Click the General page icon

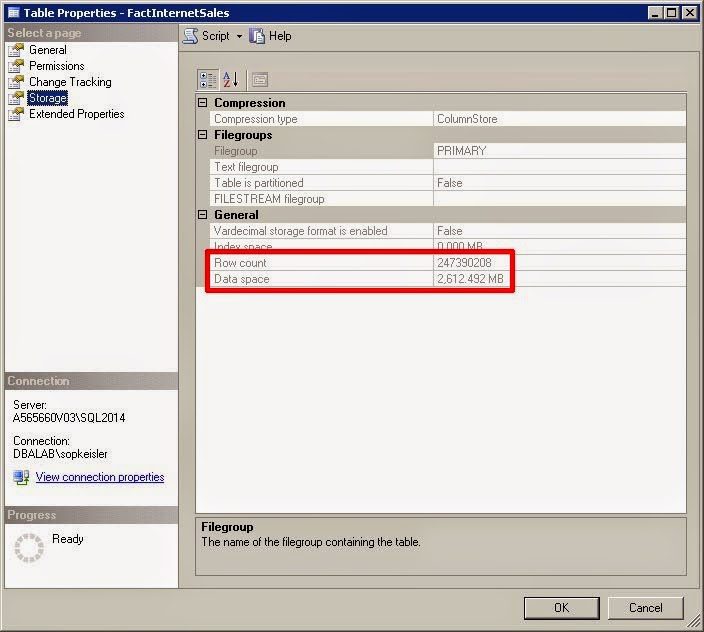16,50
